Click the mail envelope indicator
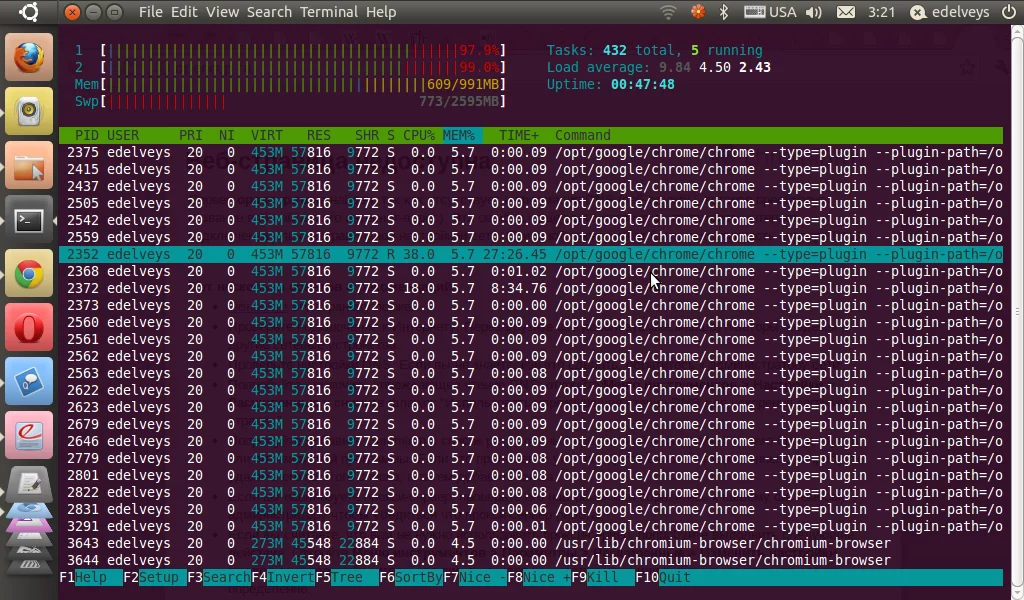1024x600 pixels. click(x=846, y=12)
